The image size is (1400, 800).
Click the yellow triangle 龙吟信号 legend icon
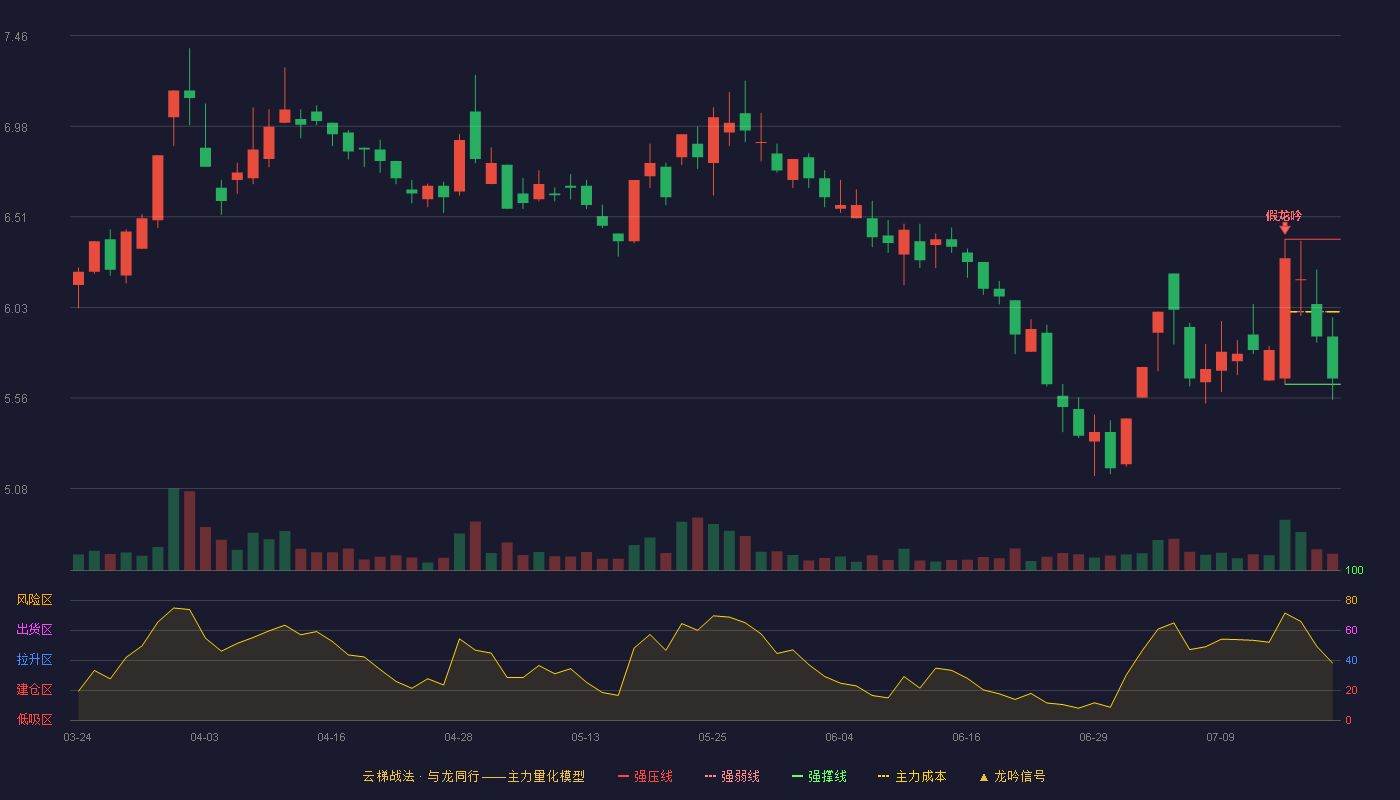pyautogui.click(x=984, y=777)
